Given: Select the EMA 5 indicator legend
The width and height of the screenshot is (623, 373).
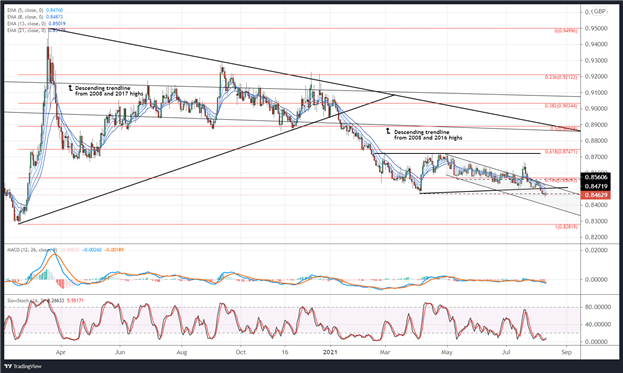Looking at the screenshot, I should click(35, 10).
